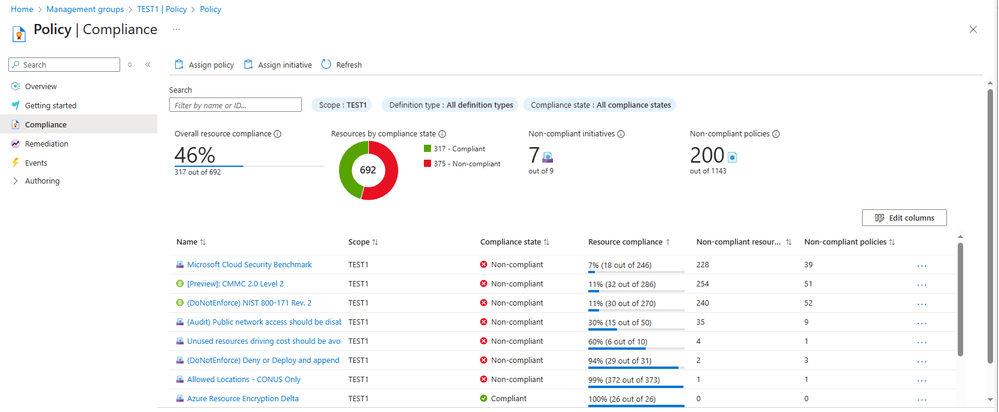Refresh the compliance data

tap(341, 65)
